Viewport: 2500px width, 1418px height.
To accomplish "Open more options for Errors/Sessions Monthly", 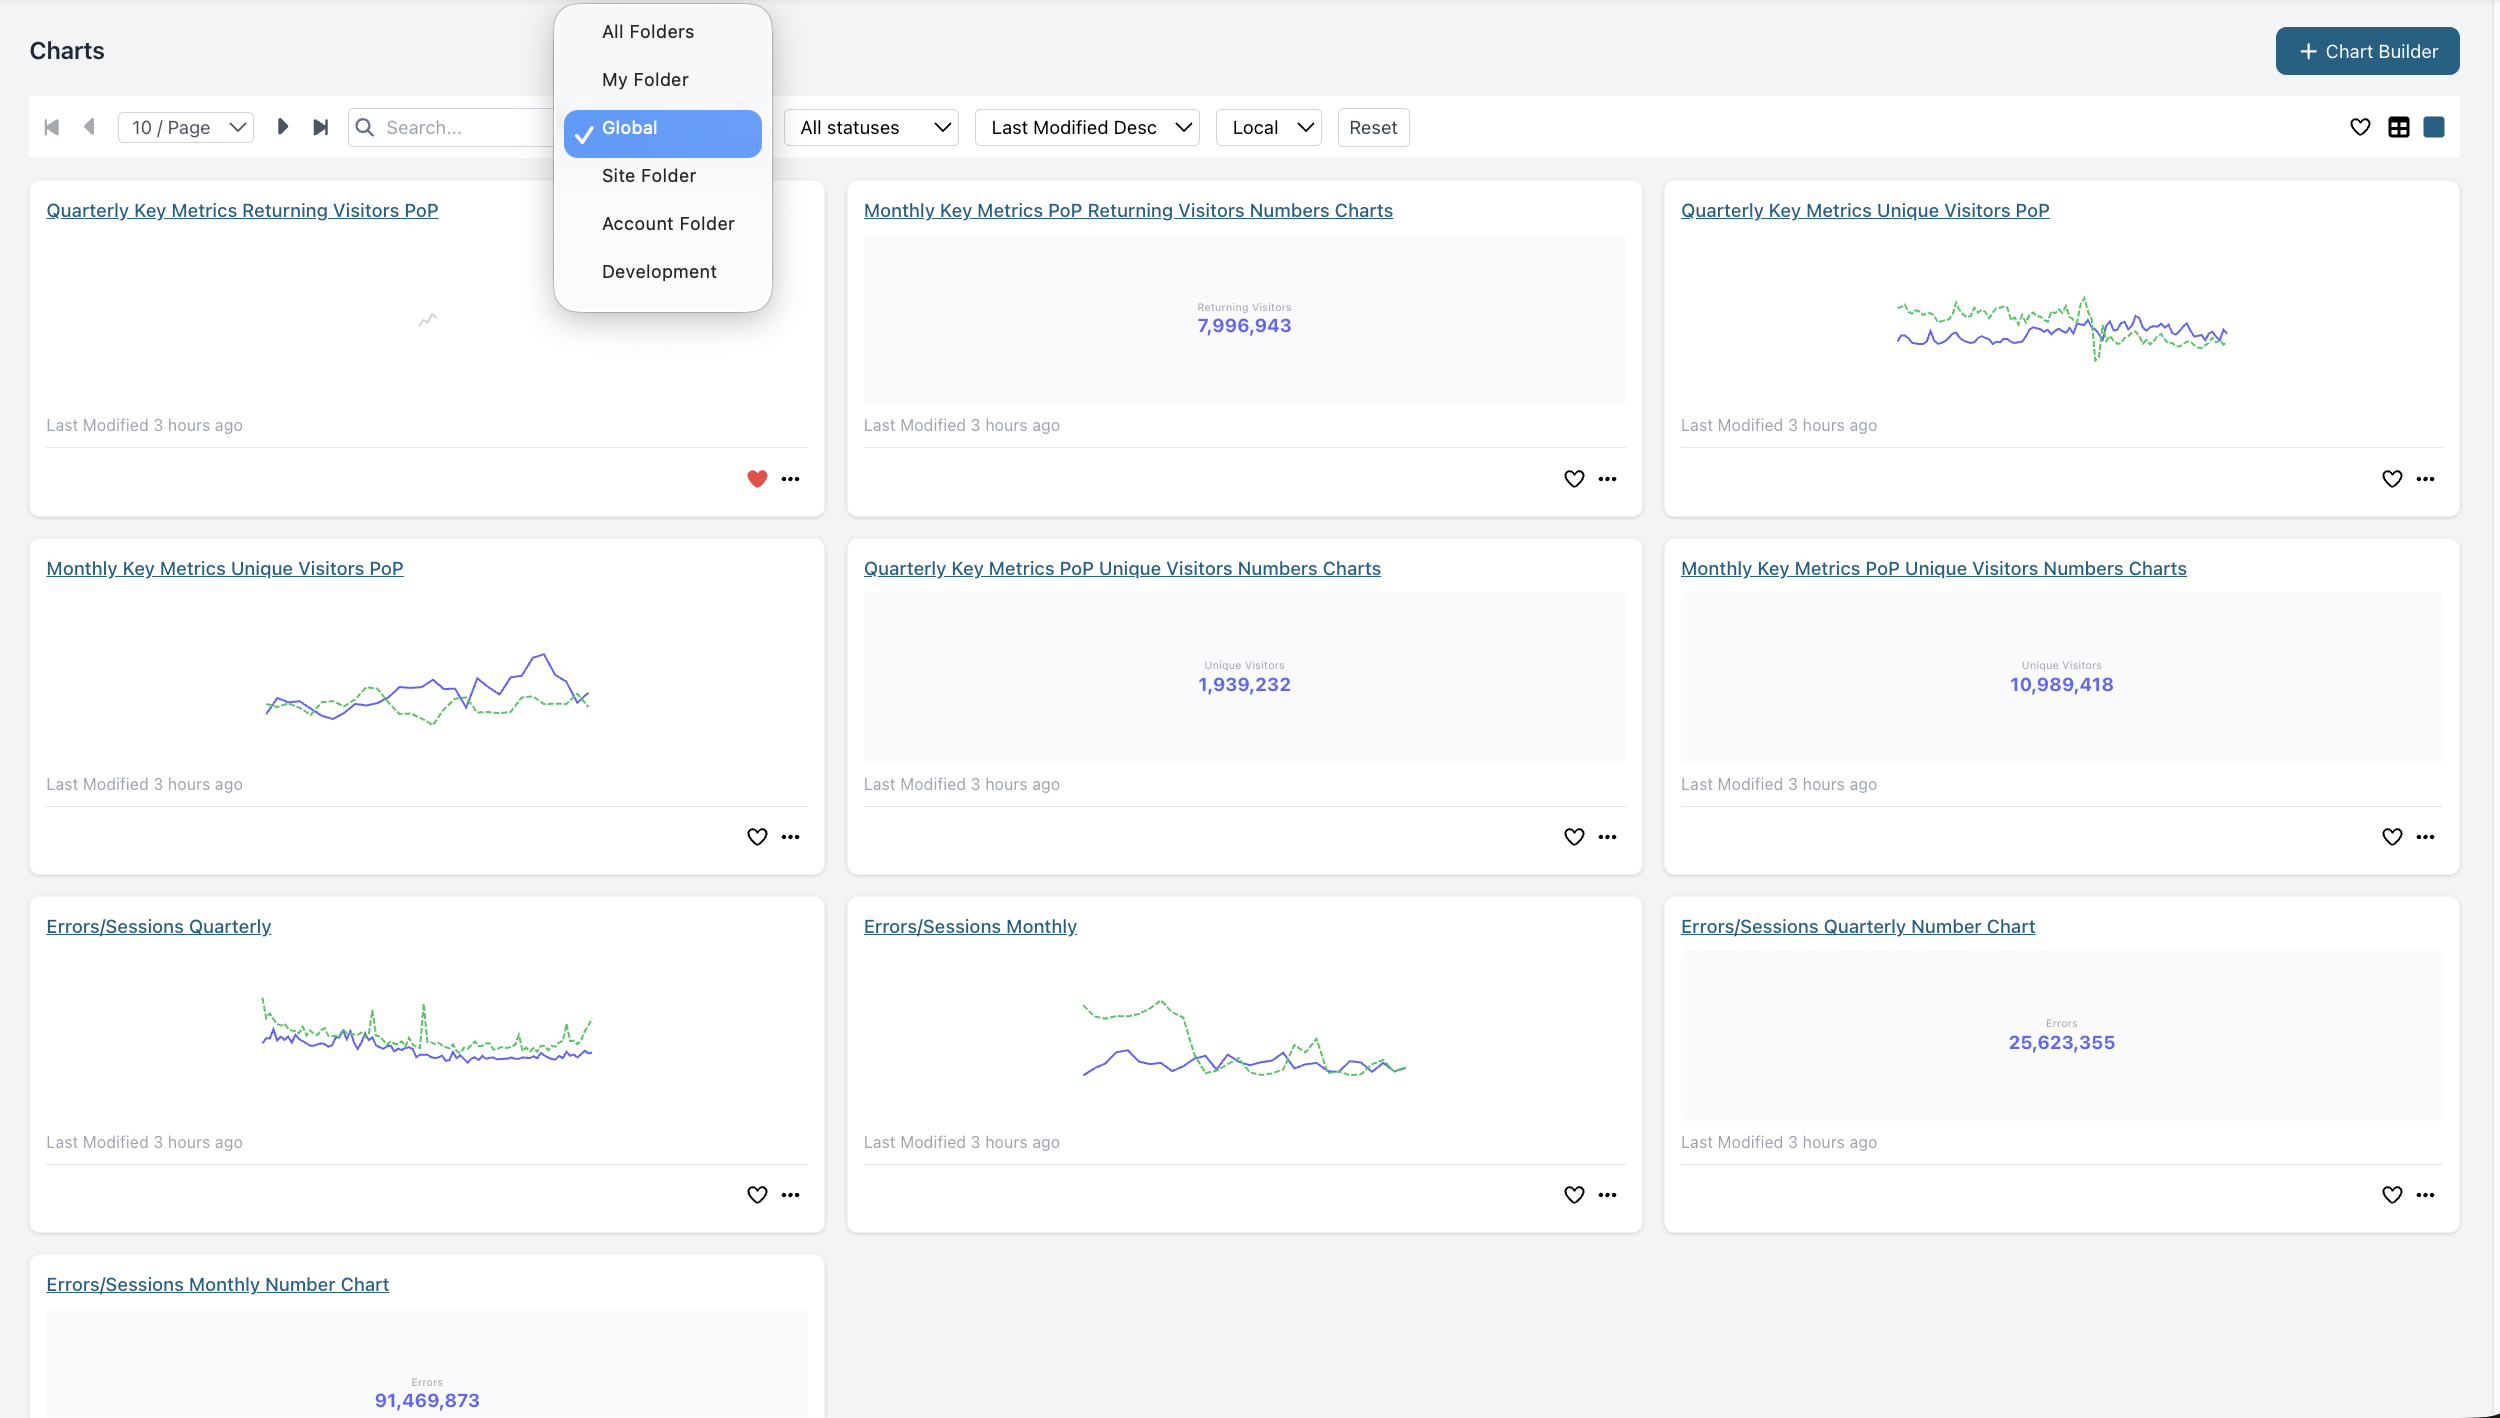I will click(1607, 1195).
